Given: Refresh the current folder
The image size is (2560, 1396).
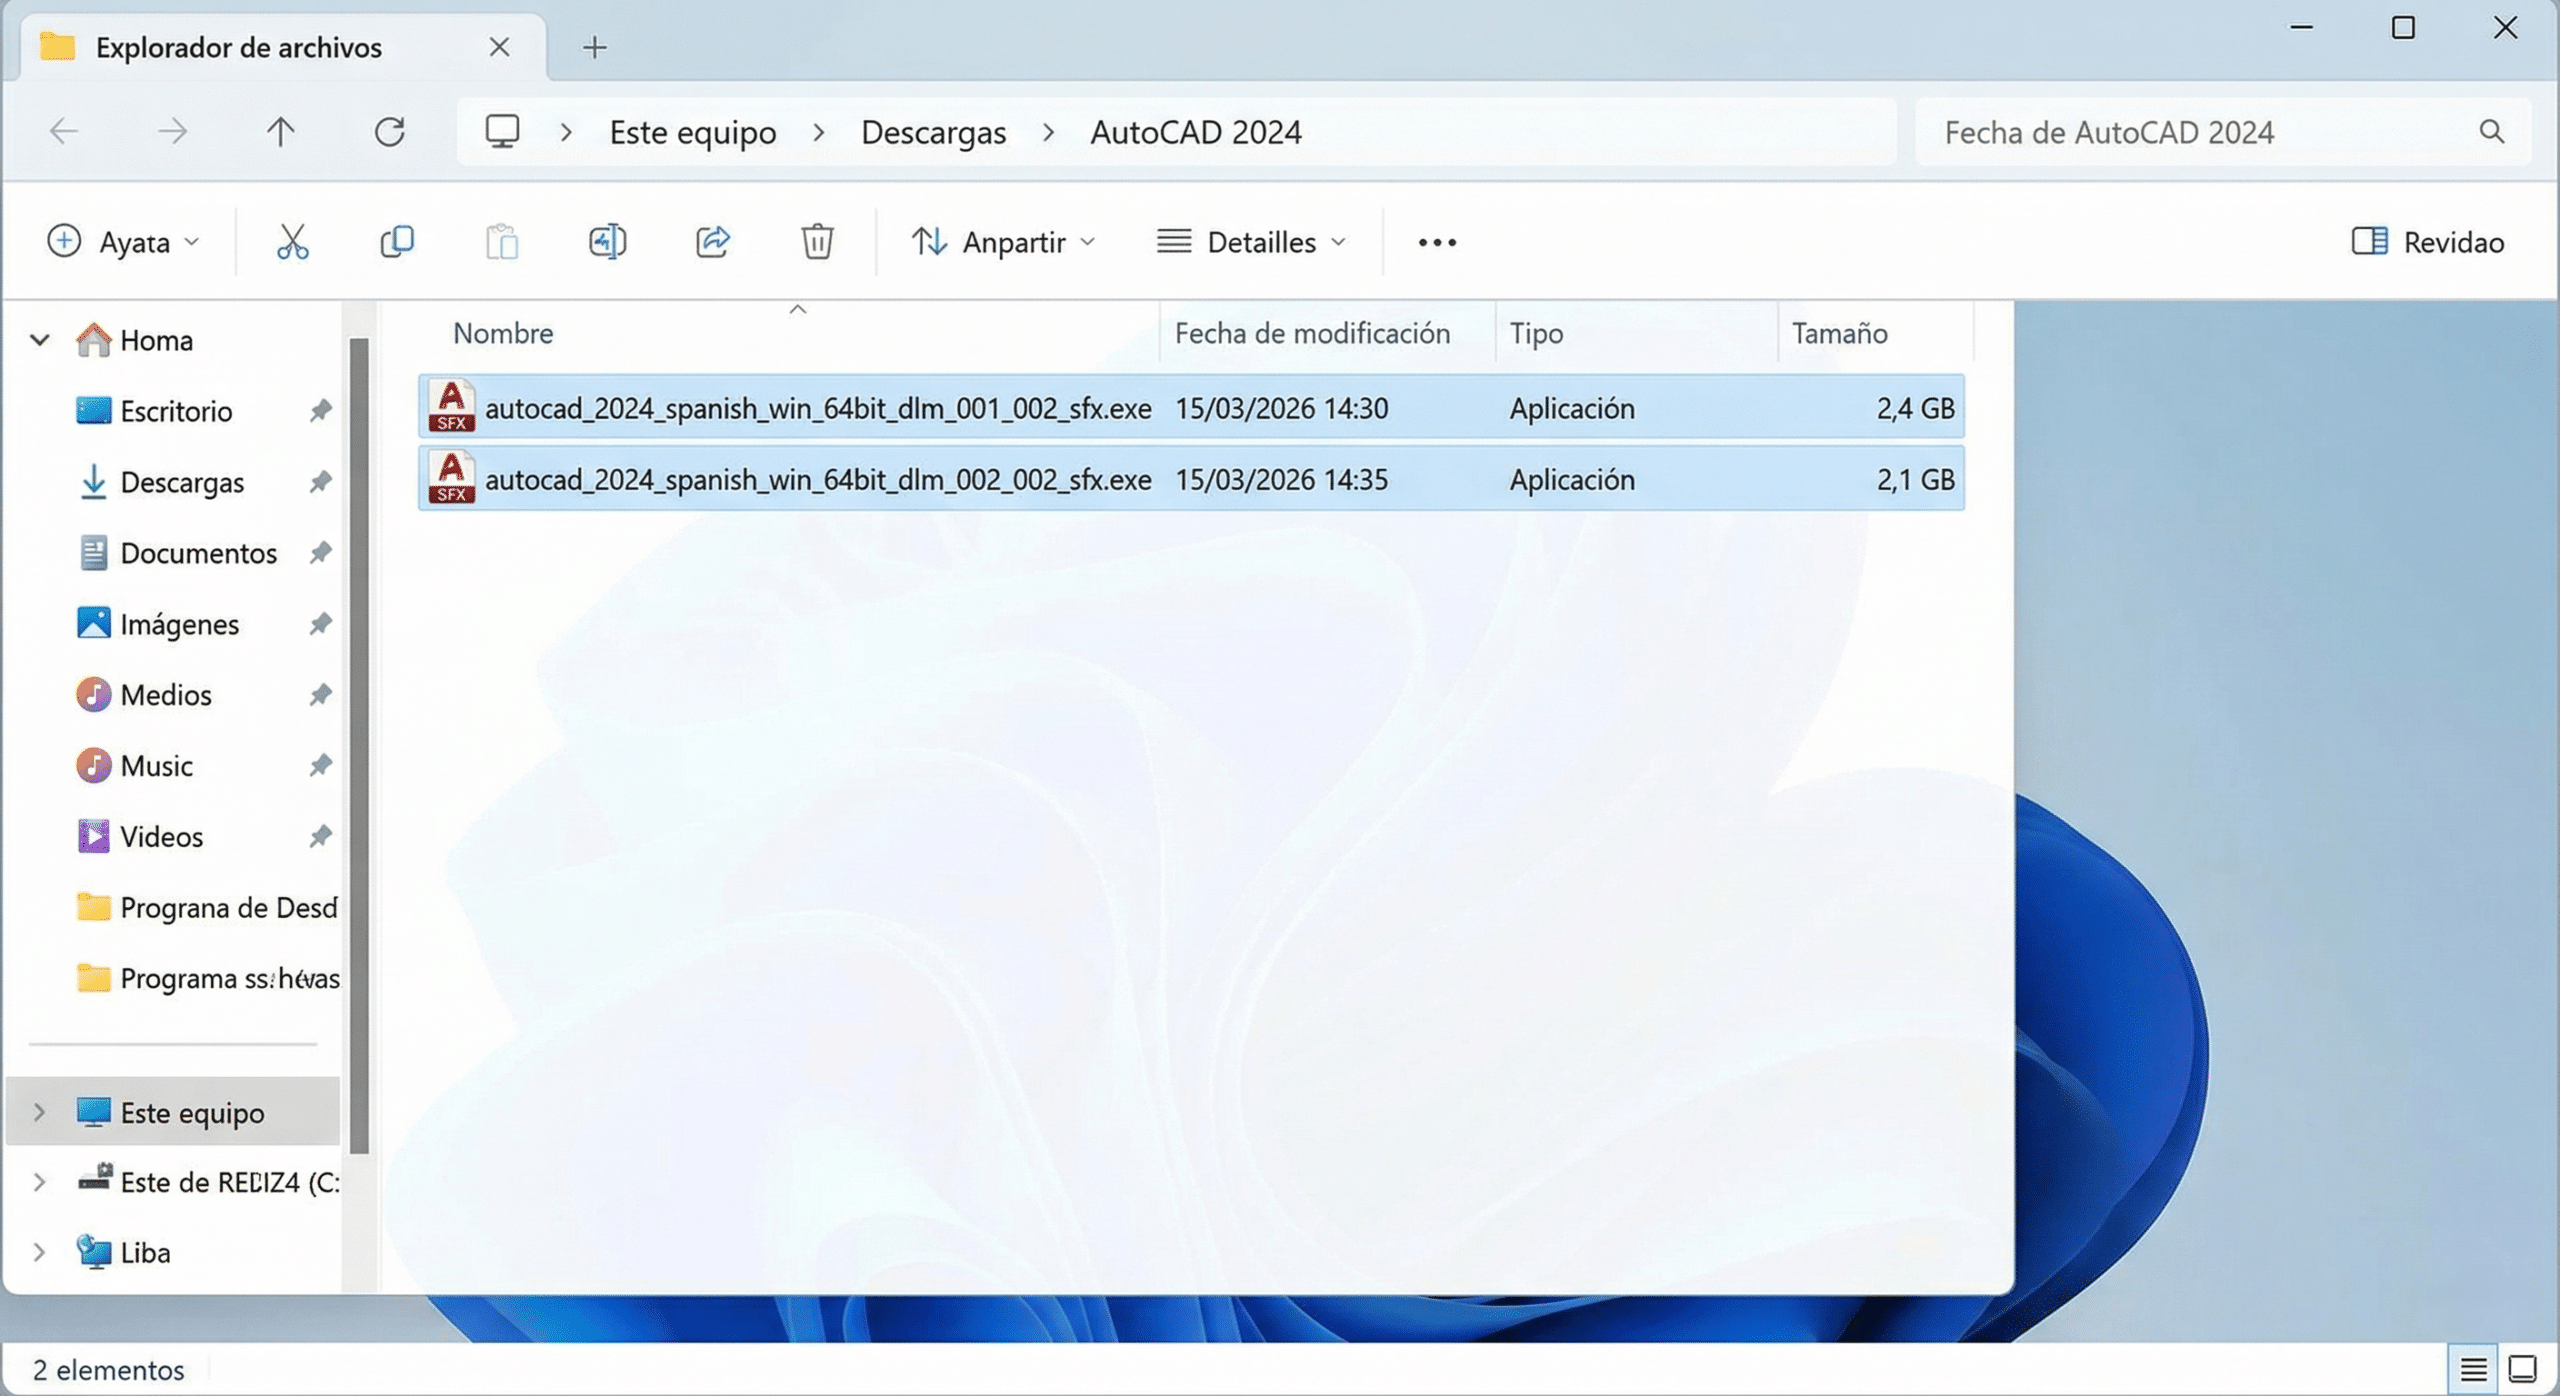Looking at the screenshot, I should pyautogui.click(x=391, y=131).
